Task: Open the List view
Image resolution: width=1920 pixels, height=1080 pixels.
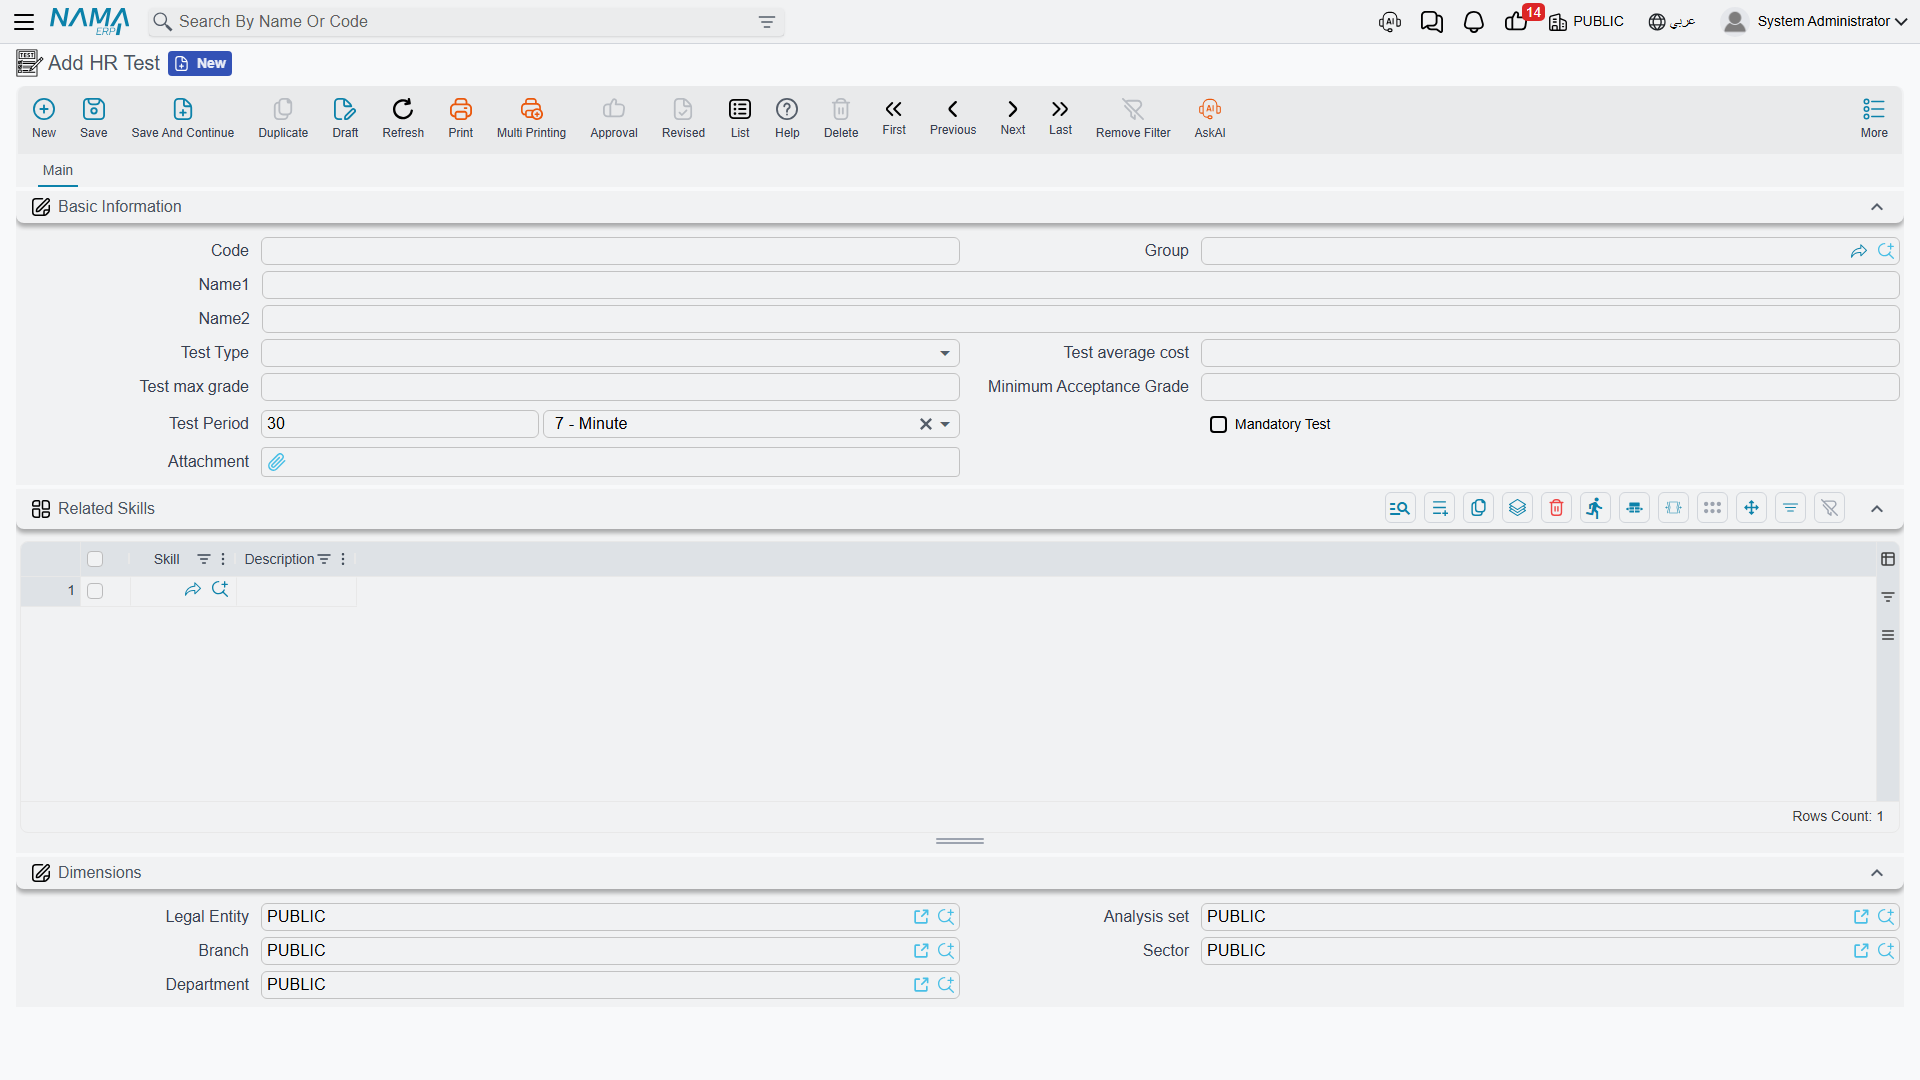Action: 740,118
